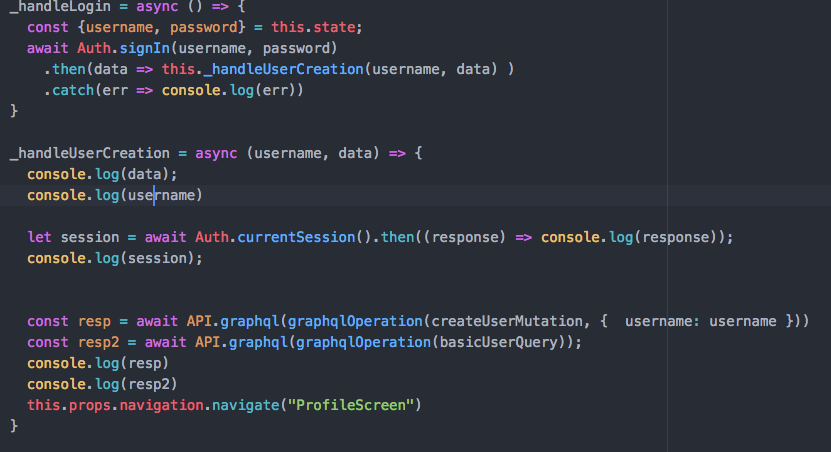Click 'username' in console.log(username)
The width and height of the screenshot is (831, 452).
pyautogui.click(x=162, y=195)
